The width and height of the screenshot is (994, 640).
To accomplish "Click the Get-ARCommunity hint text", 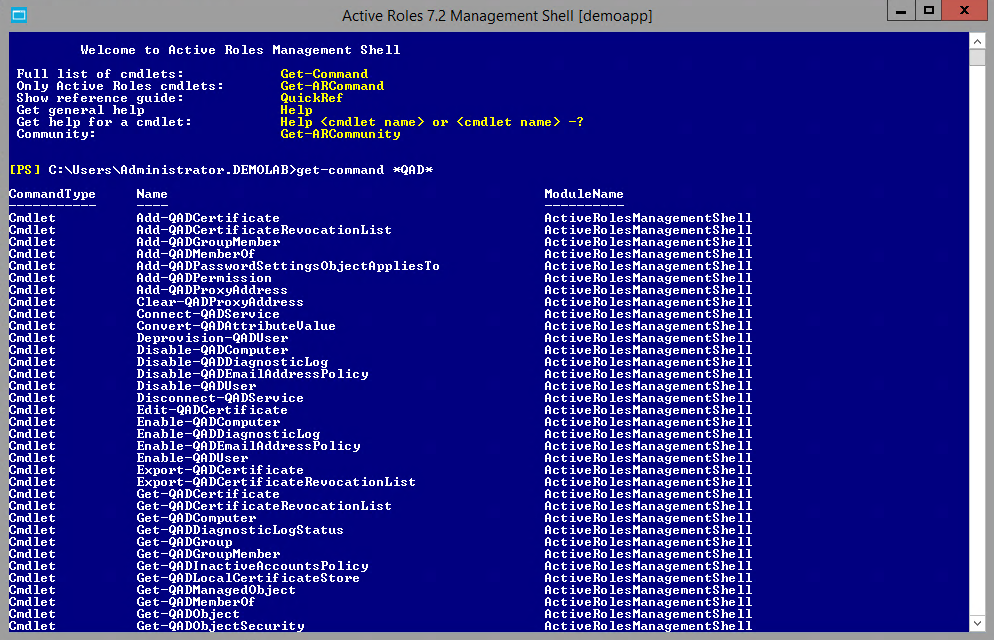I will [340, 134].
